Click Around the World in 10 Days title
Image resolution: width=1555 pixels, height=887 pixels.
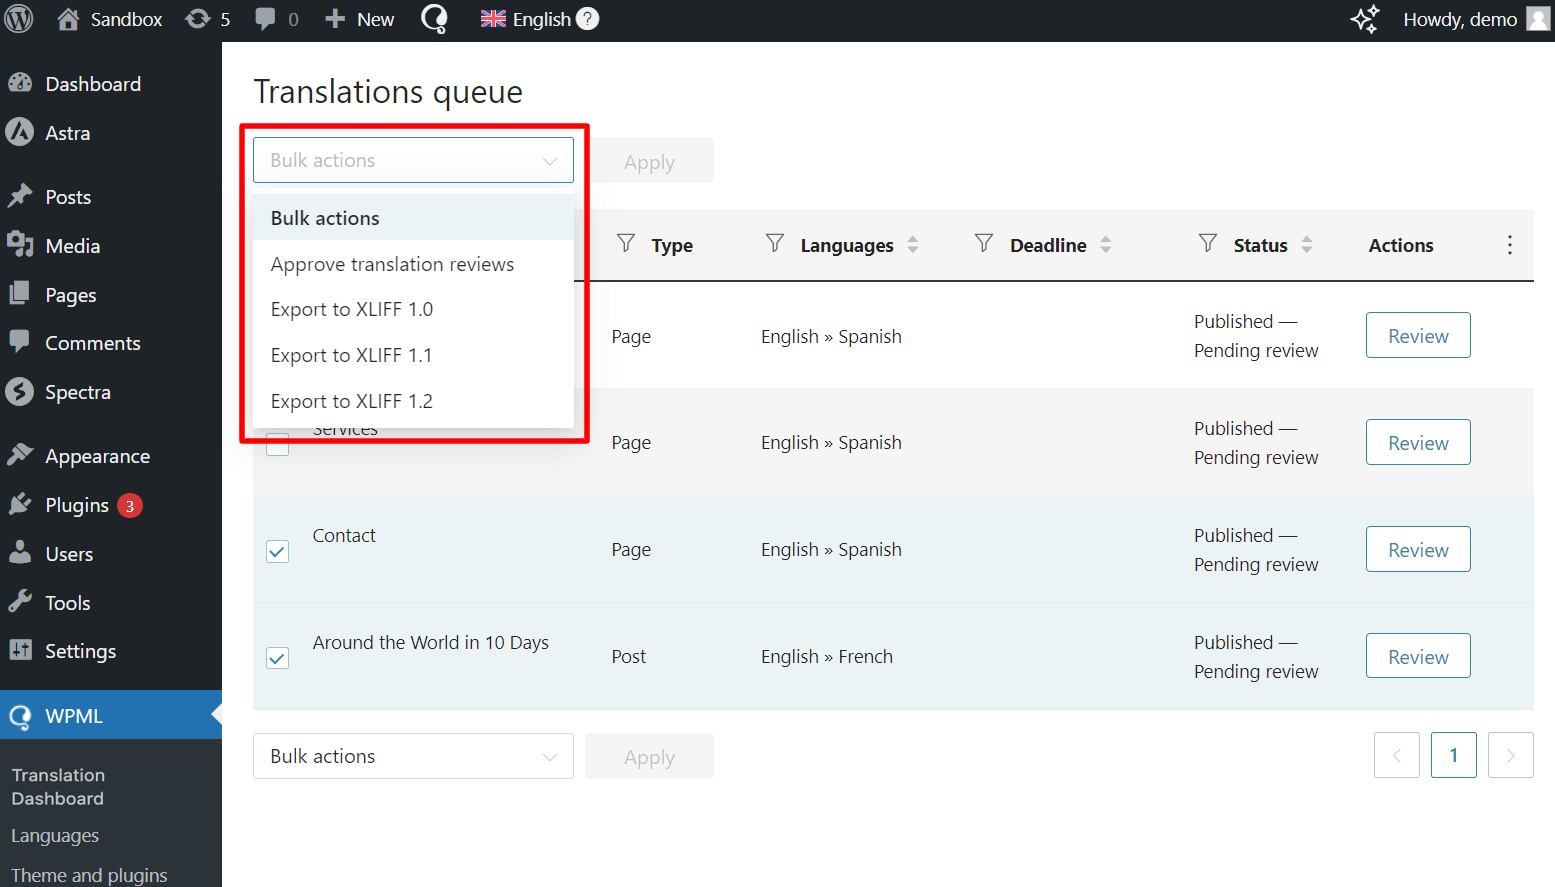(431, 643)
